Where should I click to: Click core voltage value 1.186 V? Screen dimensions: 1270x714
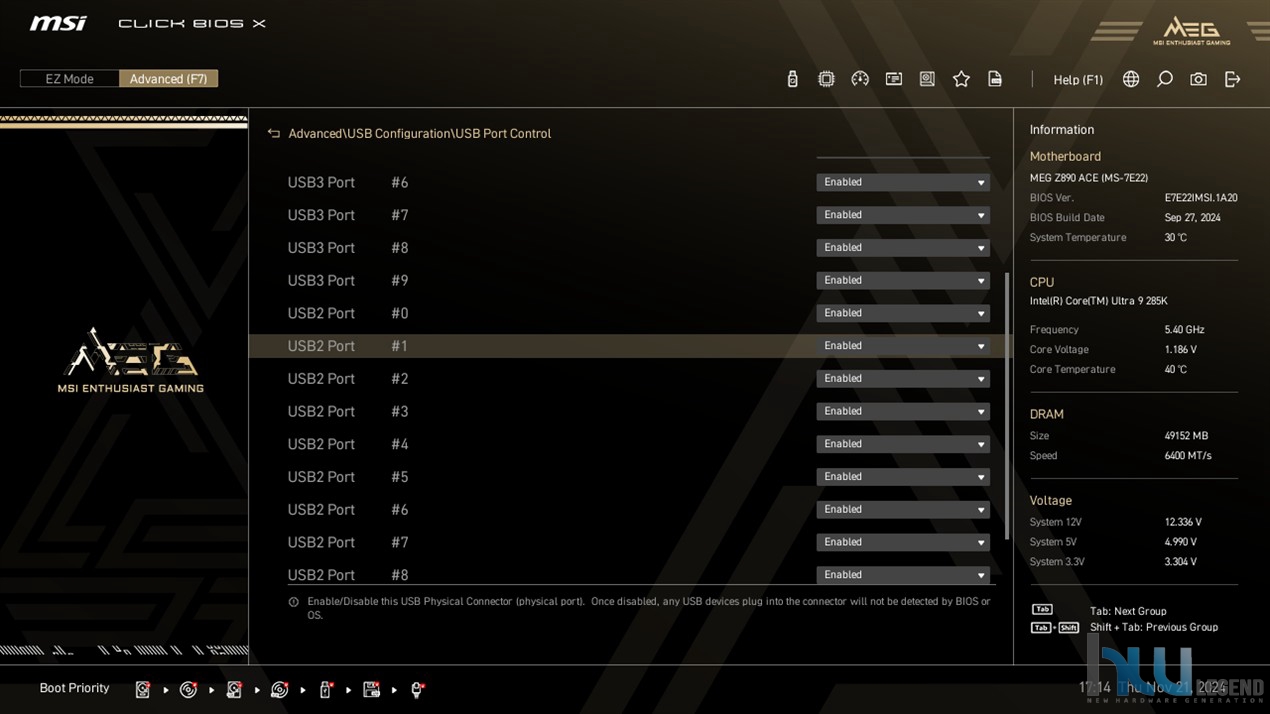(1180, 350)
